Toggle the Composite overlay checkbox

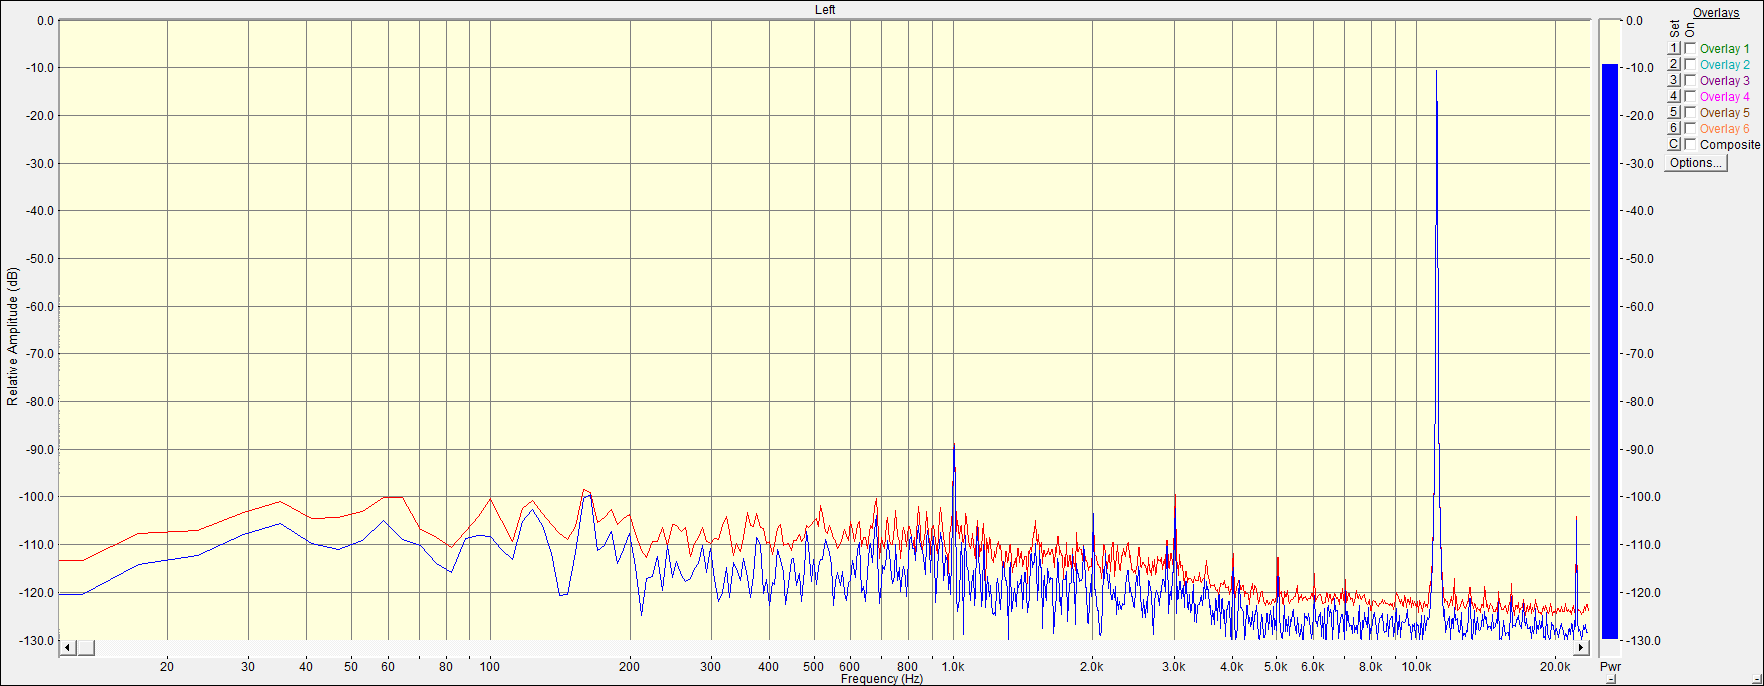coord(1690,144)
